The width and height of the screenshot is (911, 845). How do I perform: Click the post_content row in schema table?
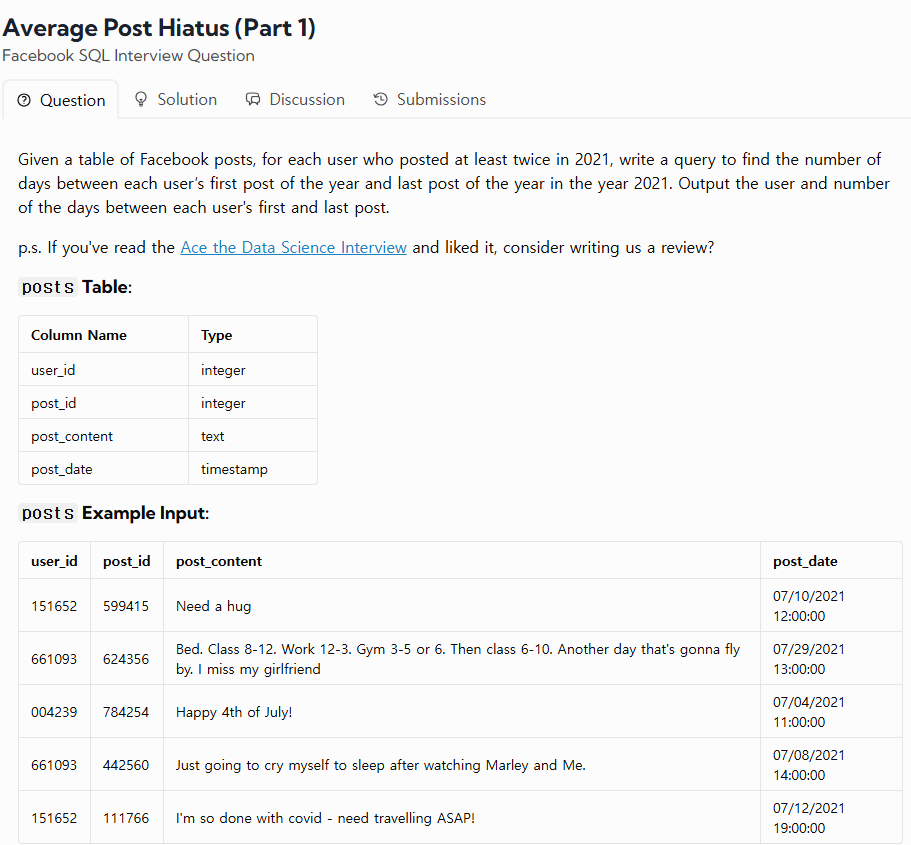tap(168, 436)
